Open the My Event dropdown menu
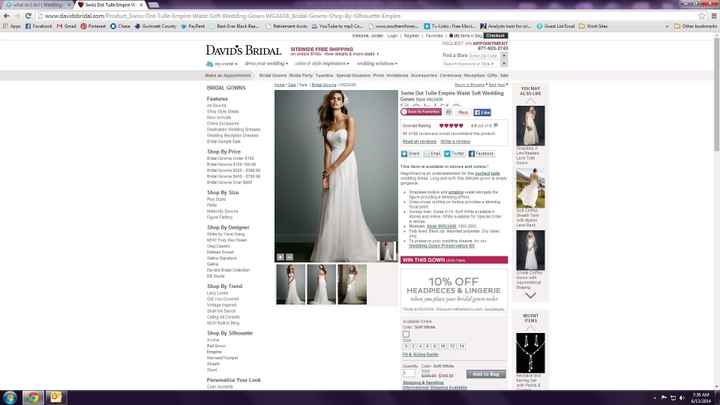 [x=222, y=64]
